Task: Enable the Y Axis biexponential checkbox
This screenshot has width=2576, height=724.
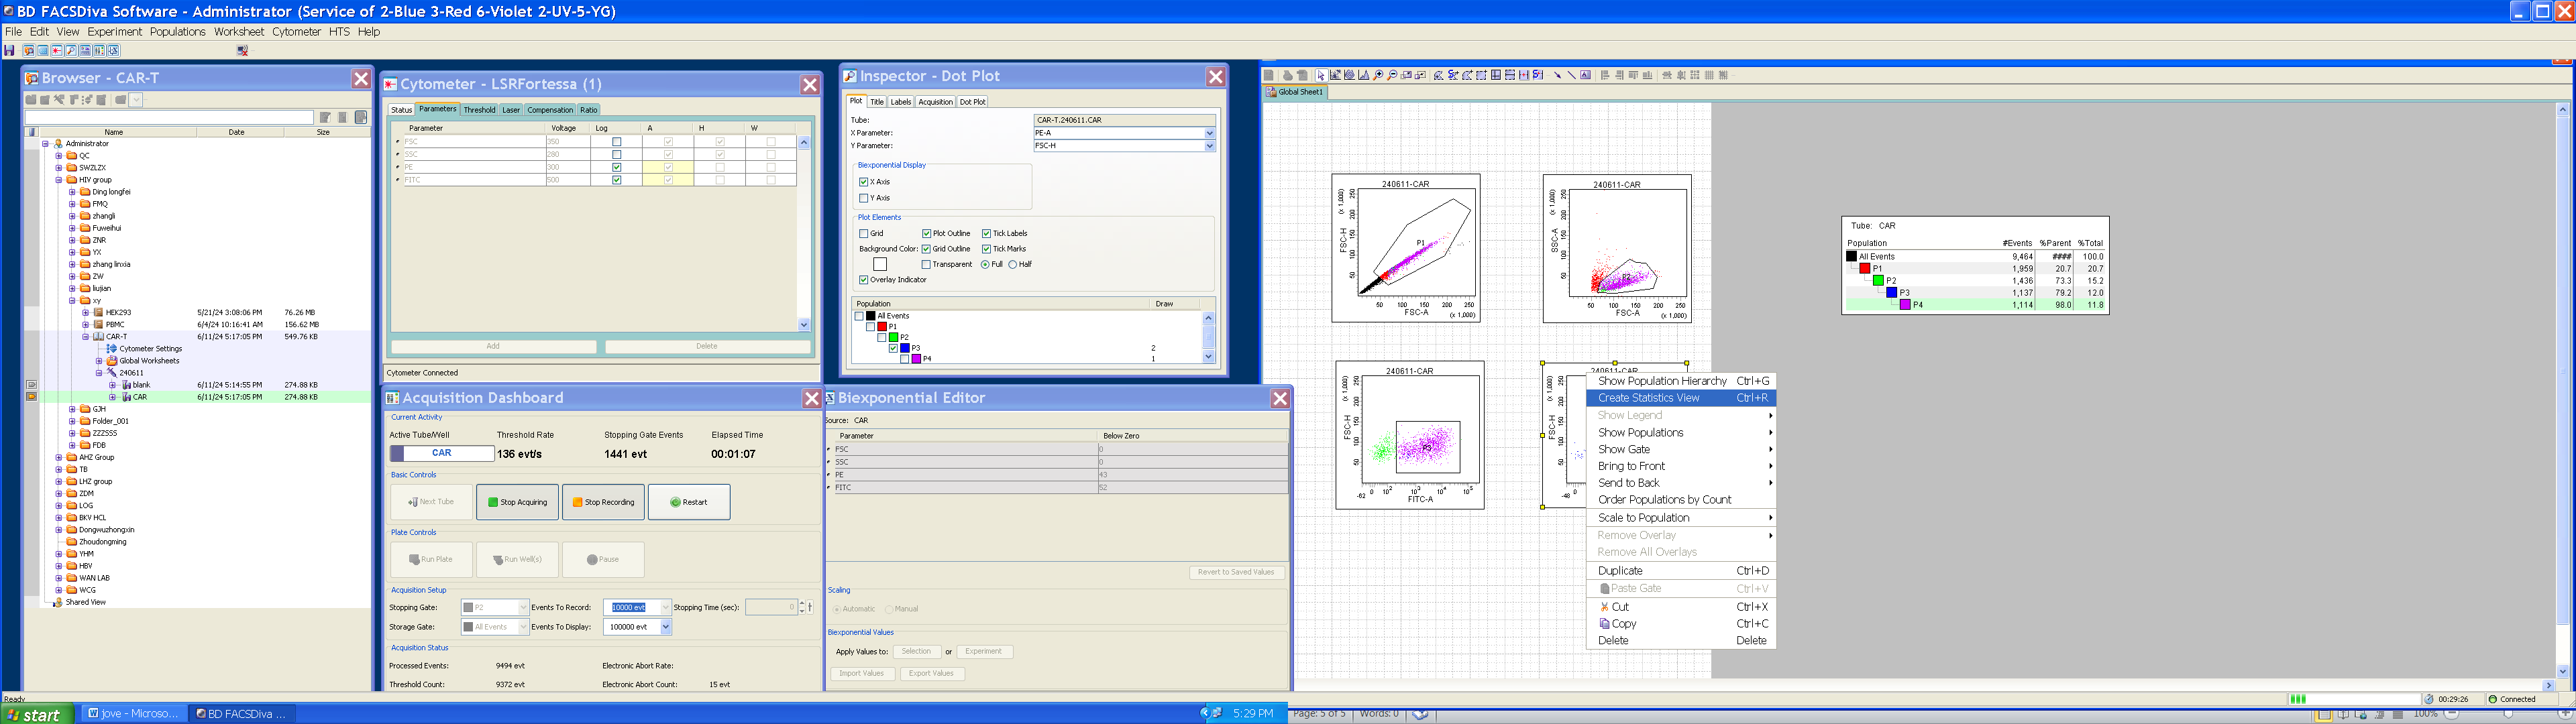Action: click(x=864, y=198)
